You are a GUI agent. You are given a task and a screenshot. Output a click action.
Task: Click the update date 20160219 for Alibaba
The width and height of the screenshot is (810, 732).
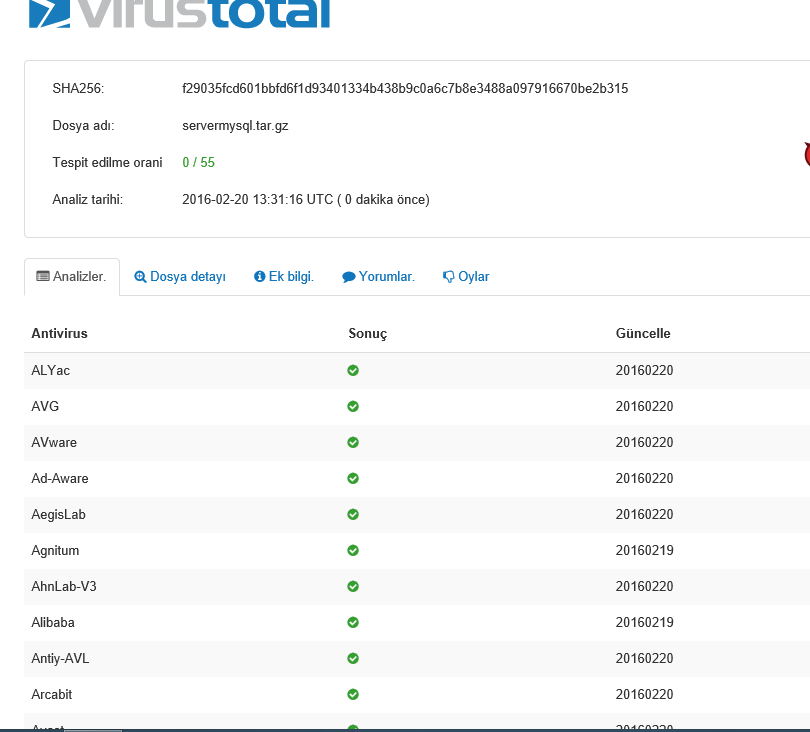pyautogui.click(x=644, y=622)
